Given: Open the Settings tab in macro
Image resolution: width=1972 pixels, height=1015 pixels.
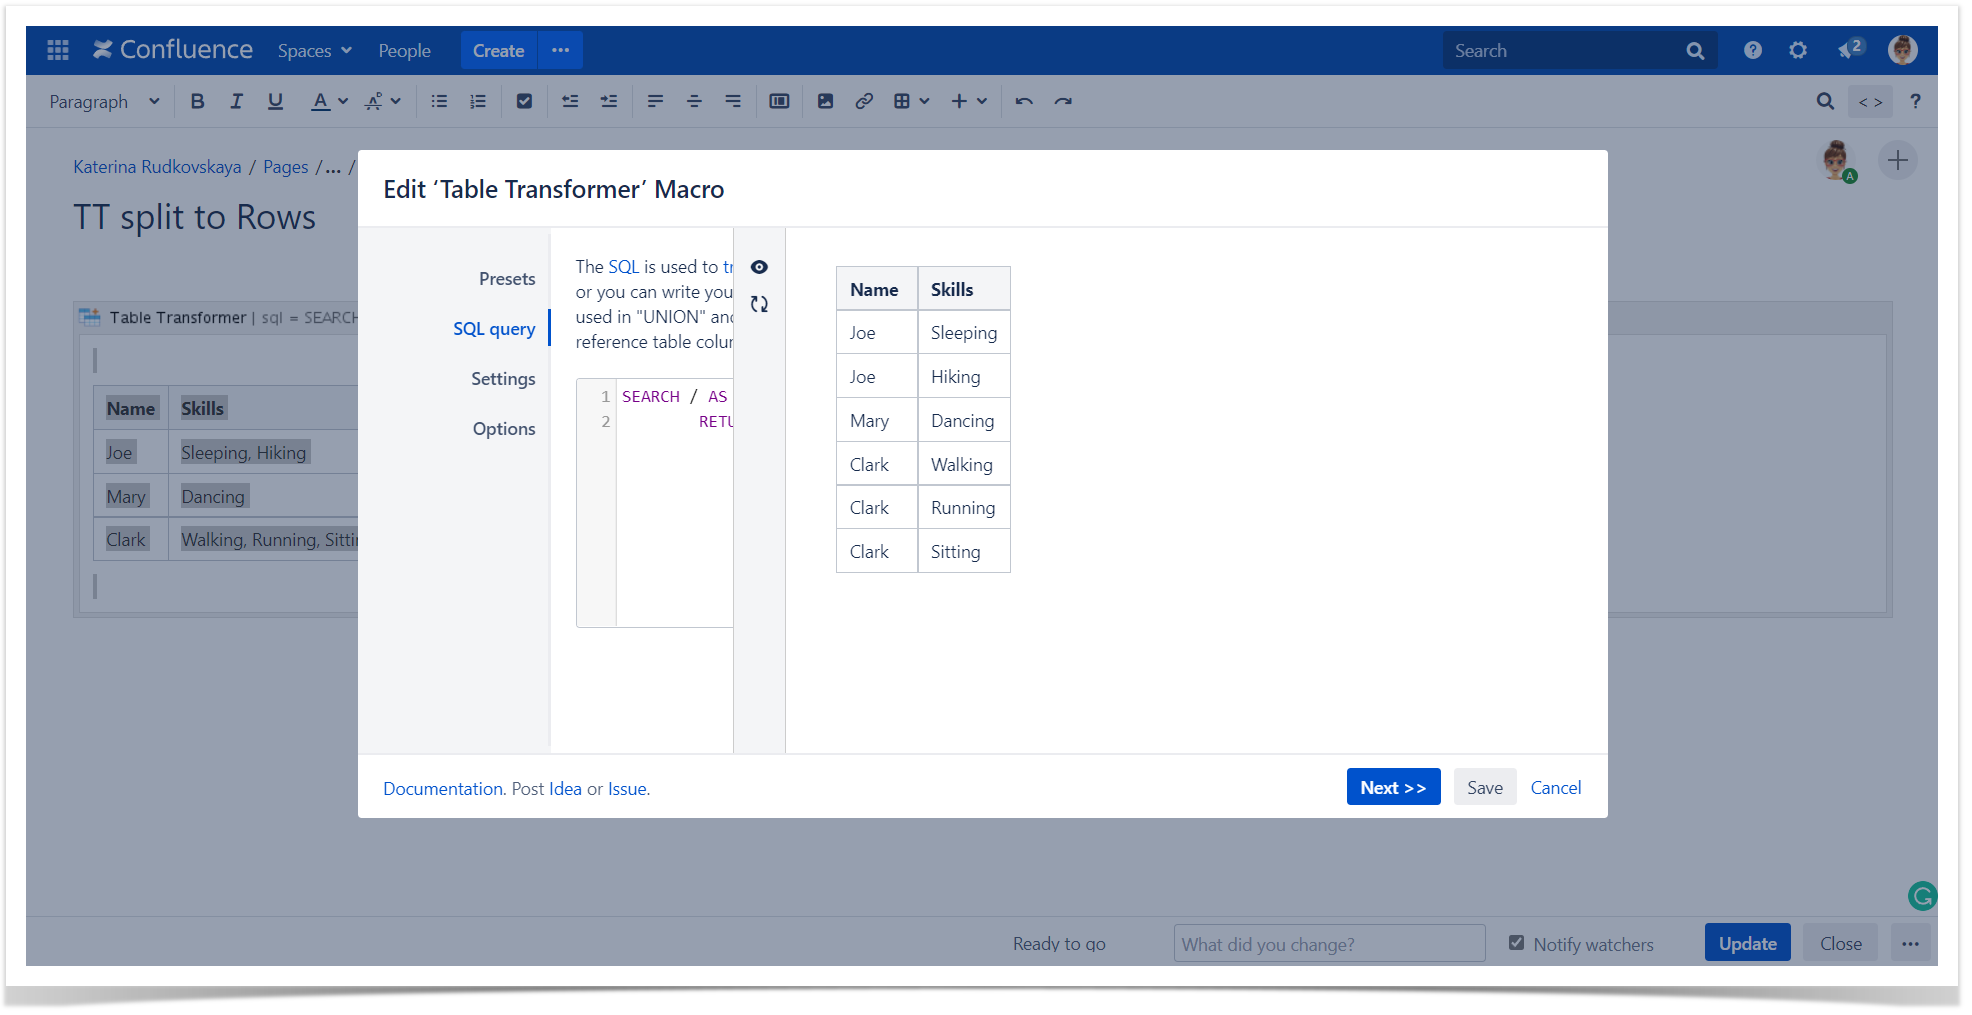Looking at the screenshot, I should pyautogui.click(x=503, y=379).
